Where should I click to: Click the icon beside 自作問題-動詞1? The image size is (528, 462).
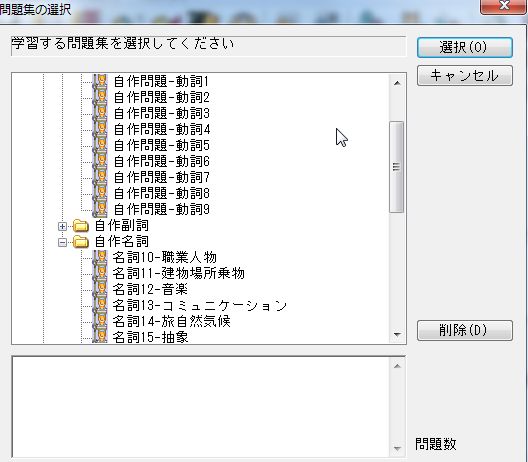point(100,81)
